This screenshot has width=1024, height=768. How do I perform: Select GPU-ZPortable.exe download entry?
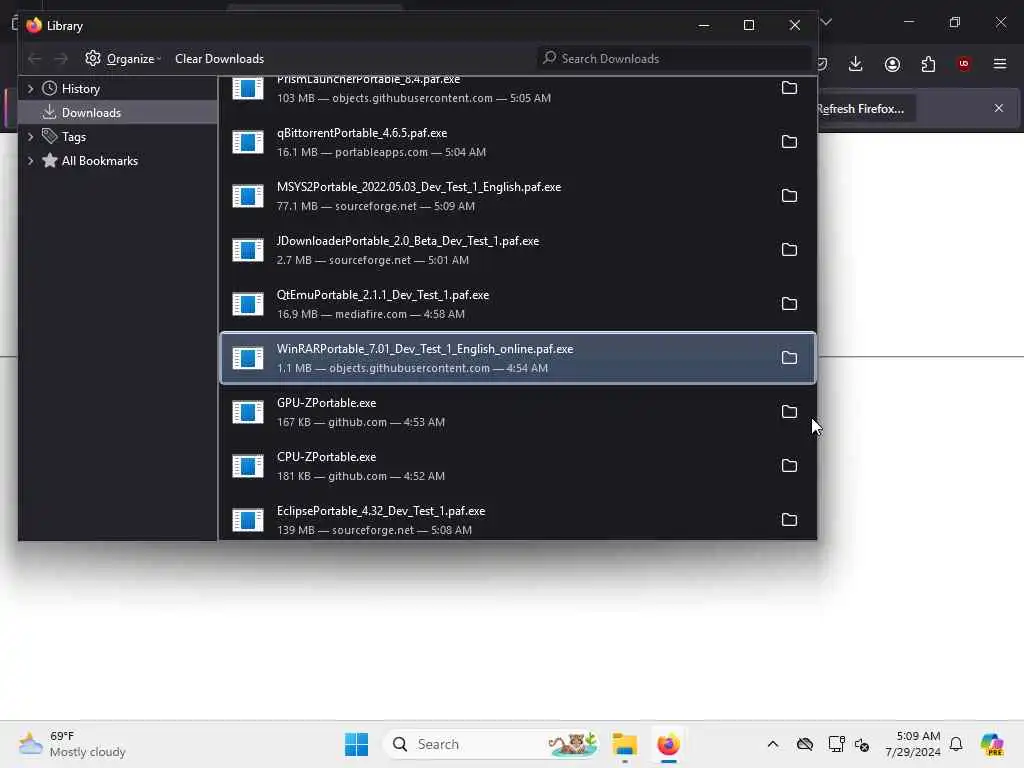pyautogui.click(x=518, y=412)
